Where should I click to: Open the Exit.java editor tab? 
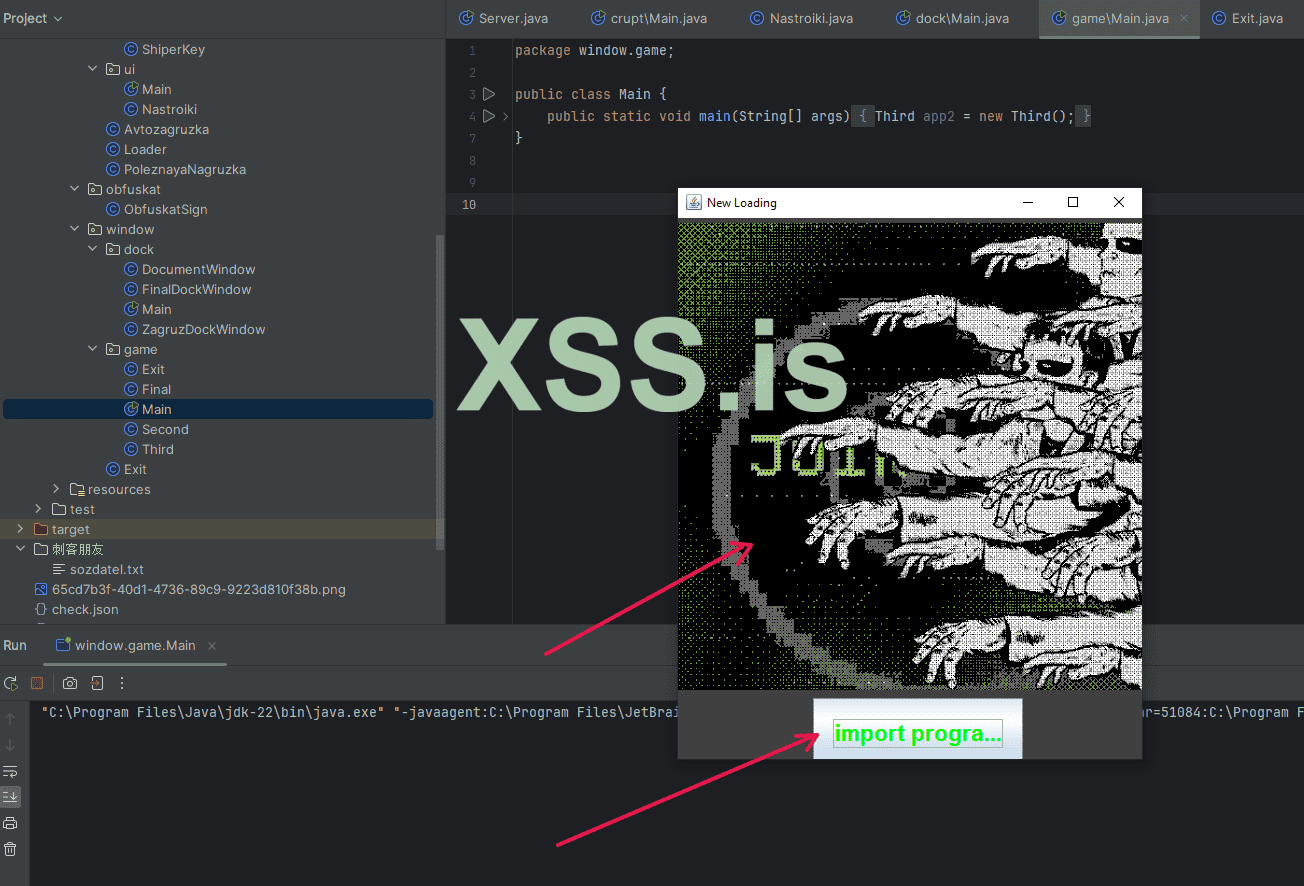[x=1247, y=18]
